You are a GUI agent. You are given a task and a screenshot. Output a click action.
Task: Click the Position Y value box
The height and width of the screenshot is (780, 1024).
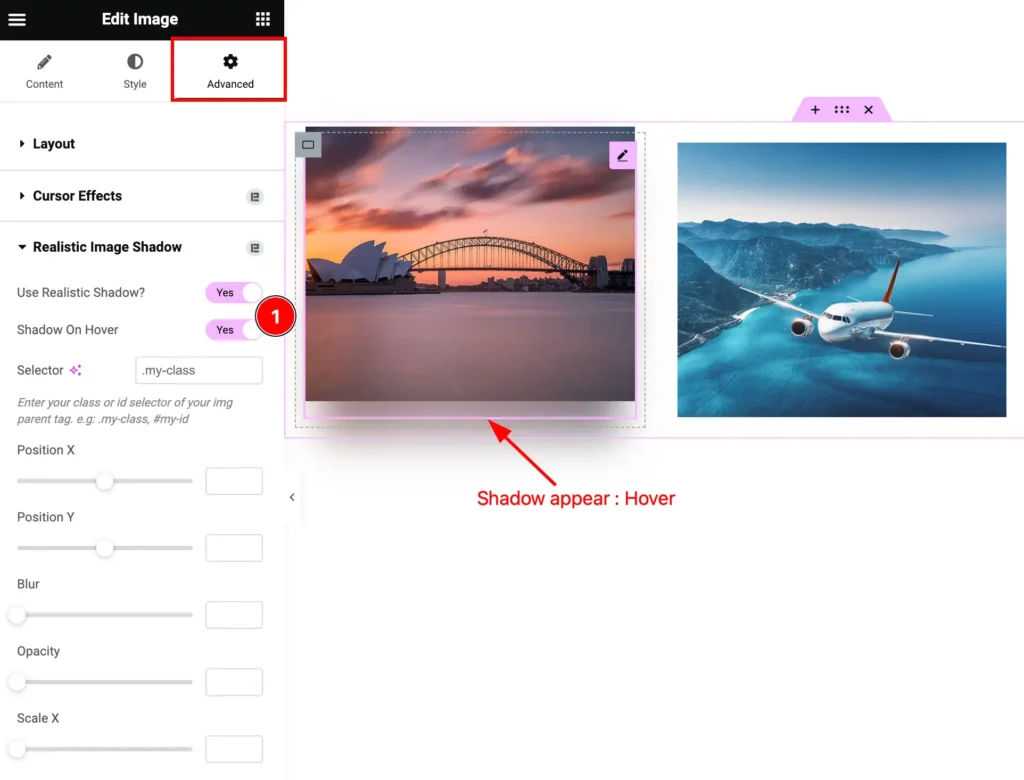[234, 548]
